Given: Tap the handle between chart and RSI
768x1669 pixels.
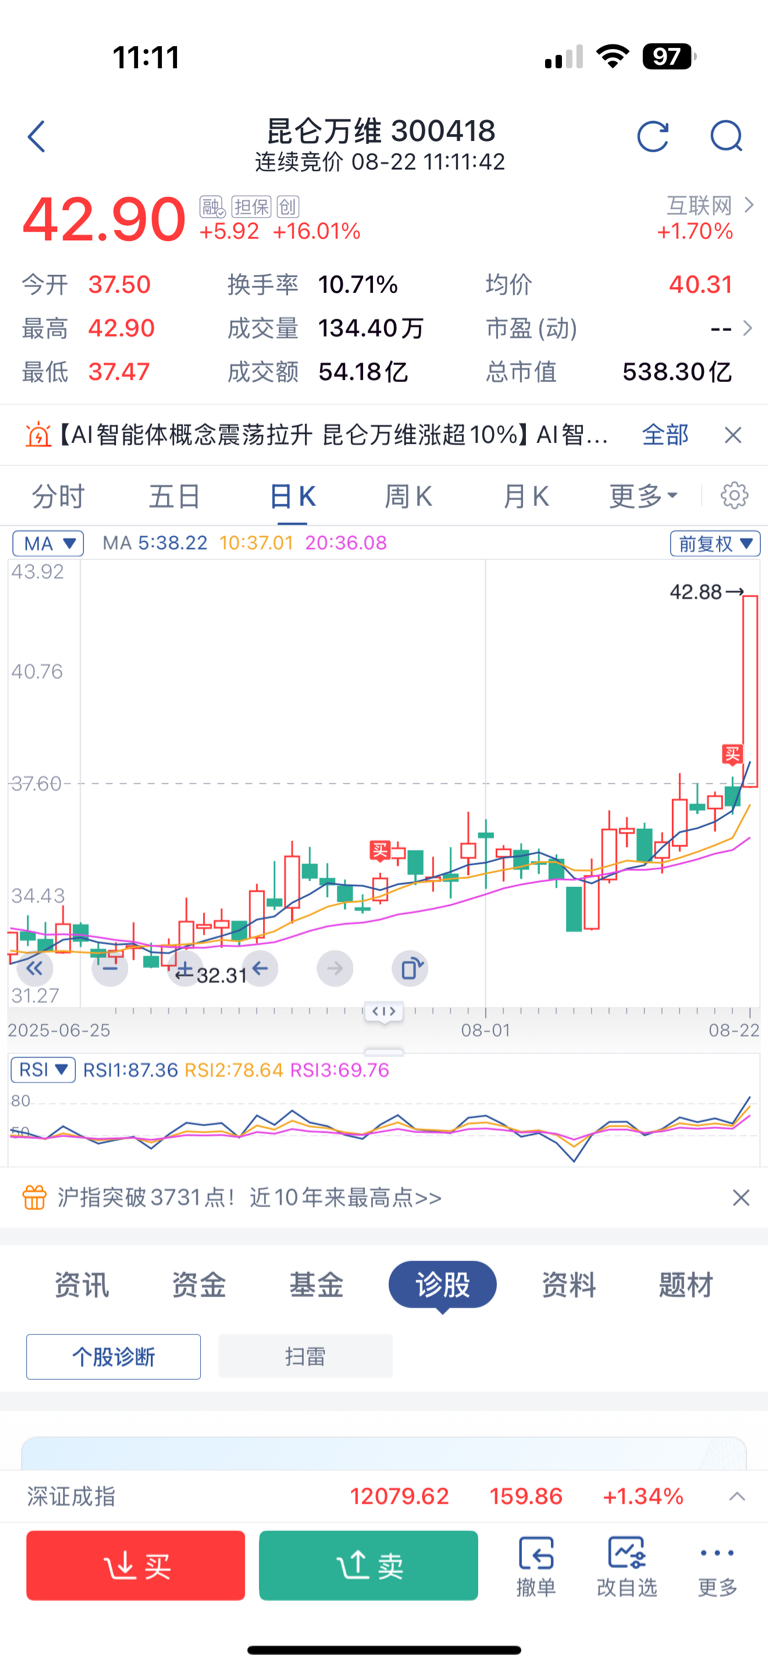Looking at the screenshot, I should coord(384,1051).
